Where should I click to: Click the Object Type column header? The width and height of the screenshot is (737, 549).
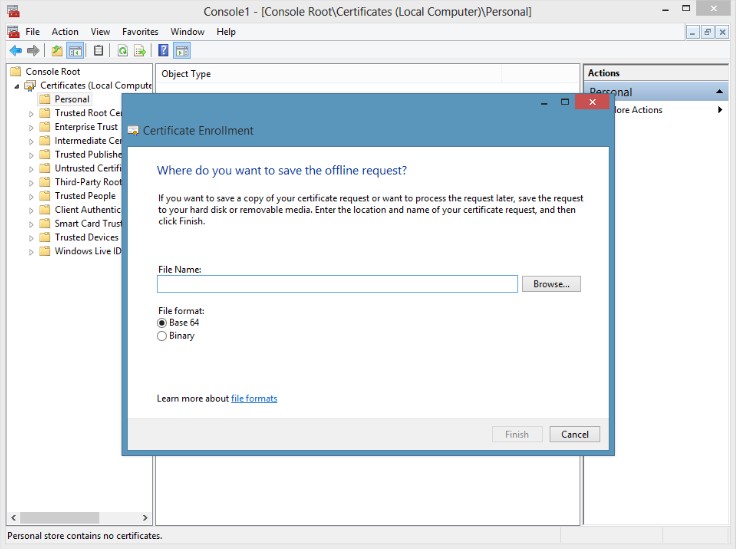click(329, 74)
